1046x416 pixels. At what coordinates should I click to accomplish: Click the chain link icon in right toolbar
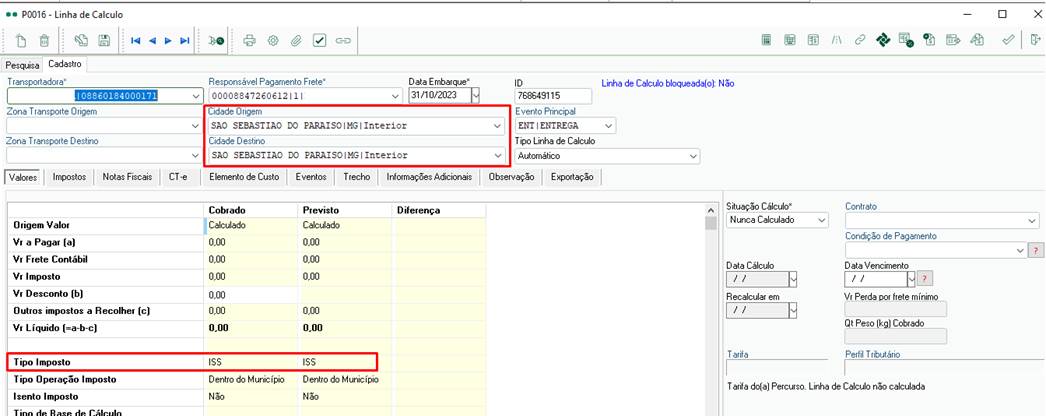(x=860, y=41)
